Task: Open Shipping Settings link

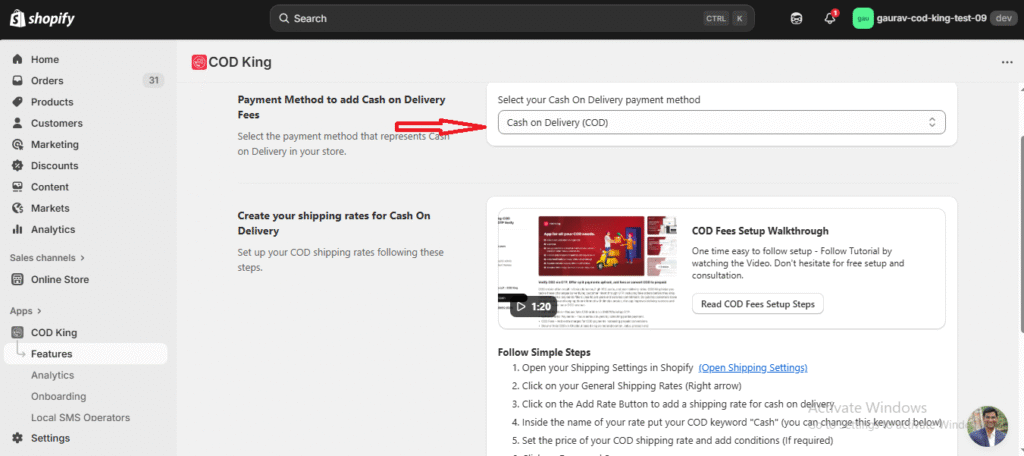Action: 752,368
